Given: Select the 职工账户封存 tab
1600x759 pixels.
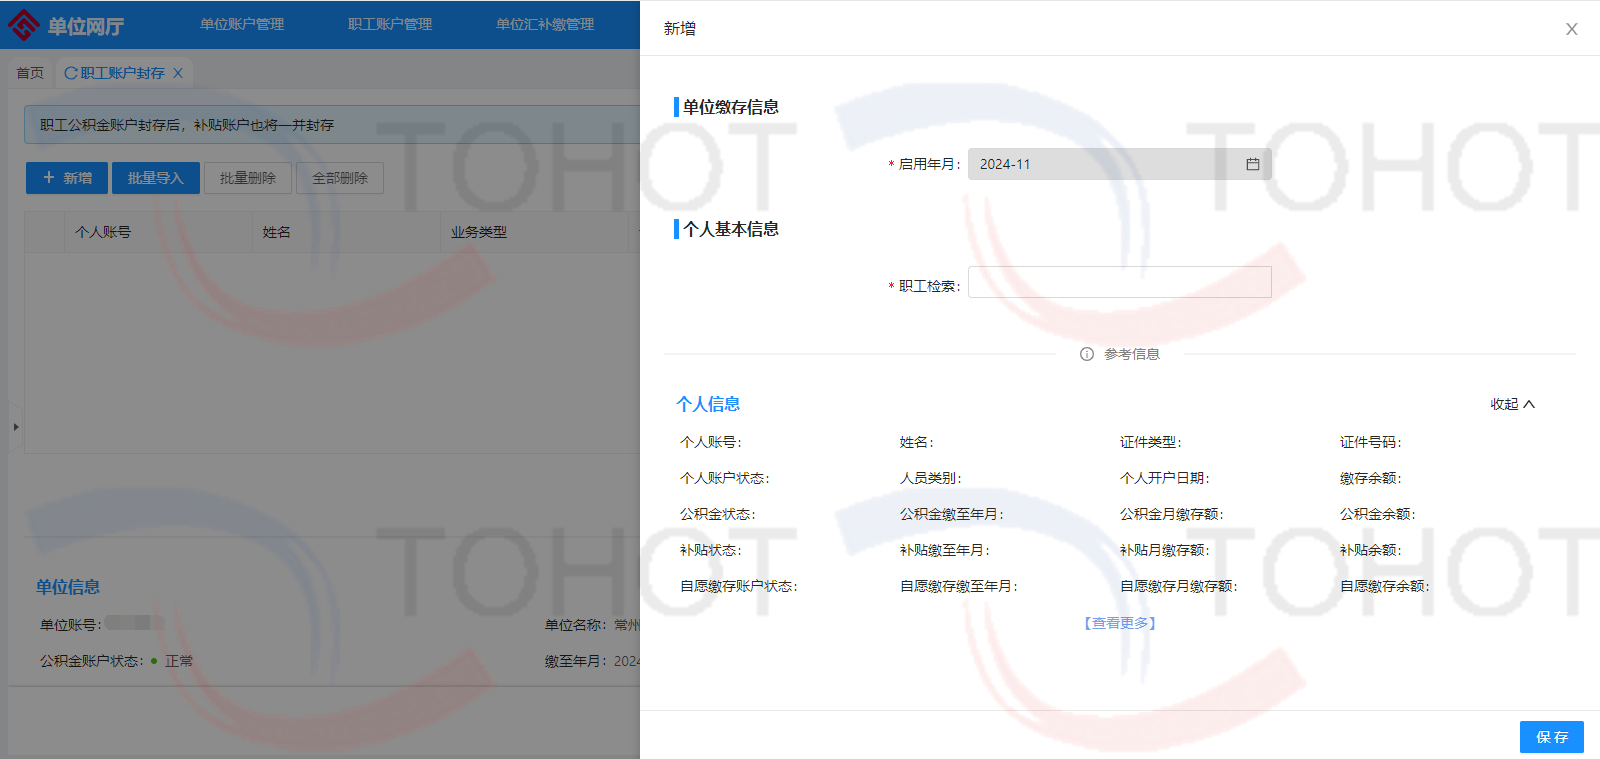Looking at the screenshot, I should pyautogui.click(x=123, y=73).
